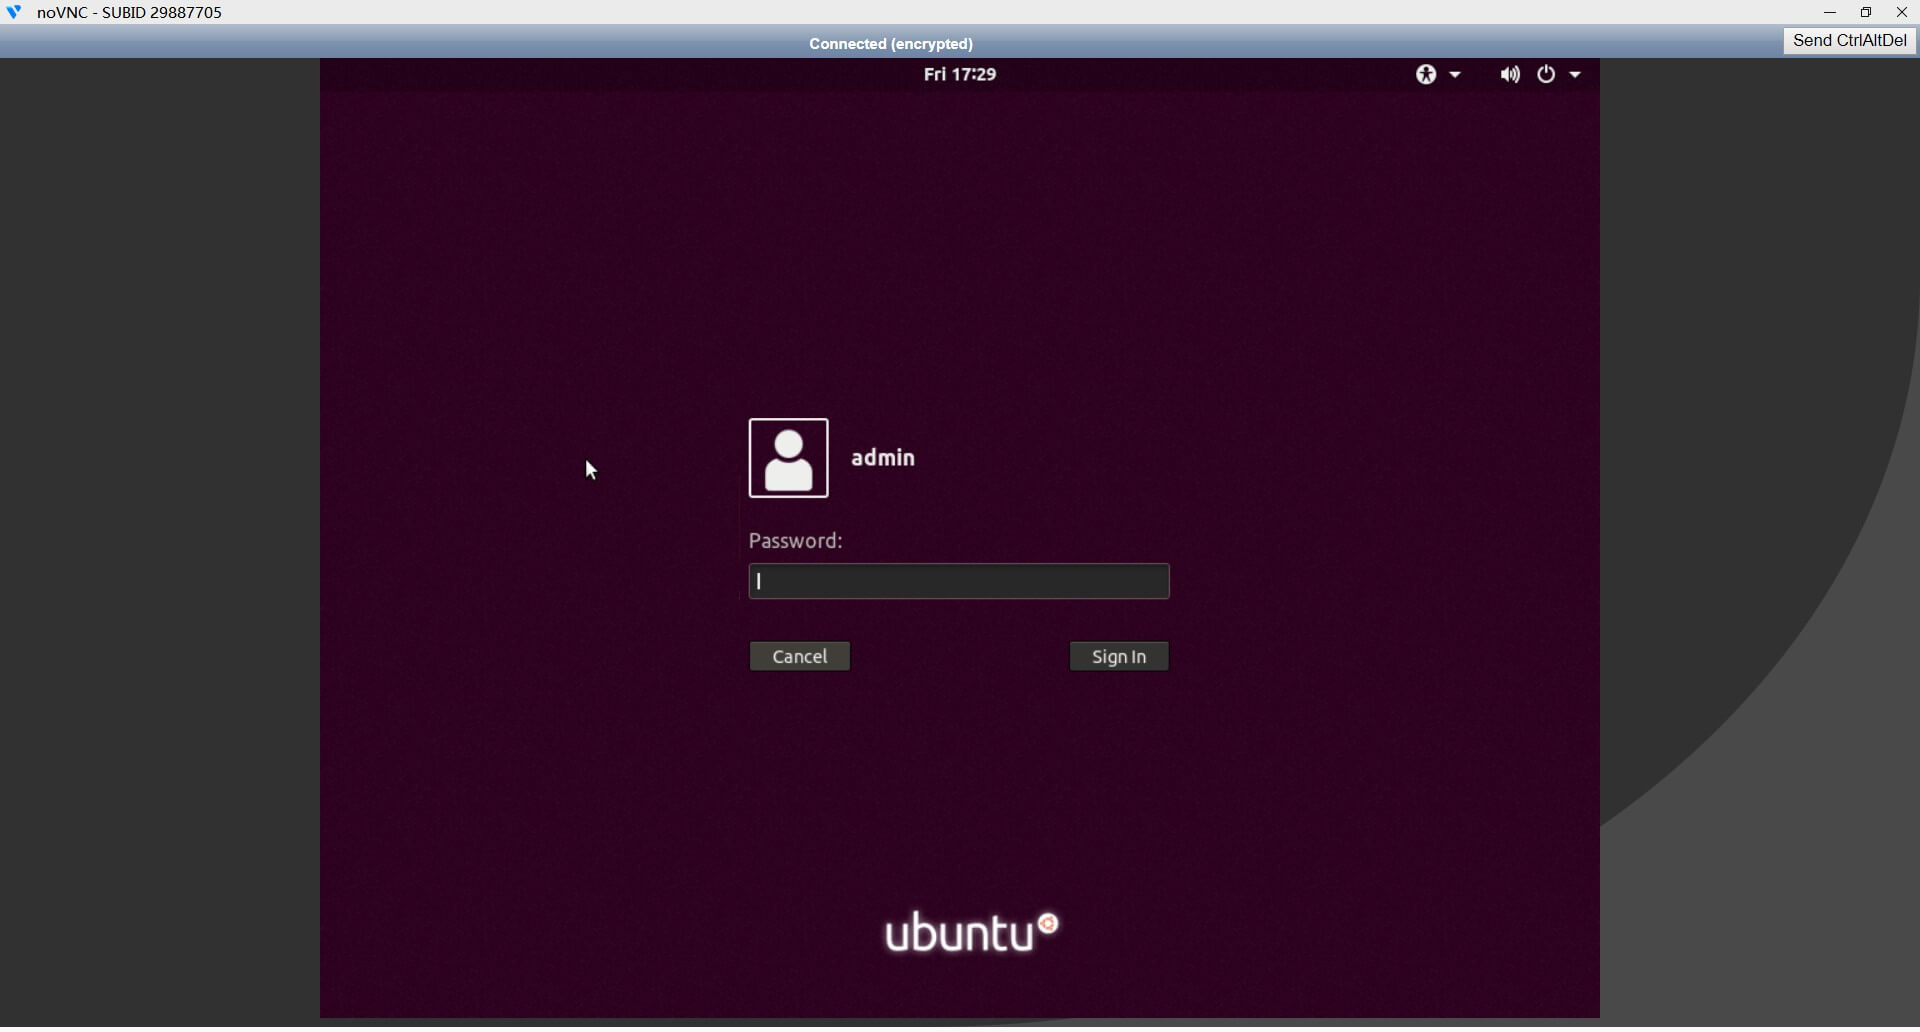Image resolution: width=1920 pixels, height=1032 pixels.
Task: Focus the Password input field
Action: point(959,583)
